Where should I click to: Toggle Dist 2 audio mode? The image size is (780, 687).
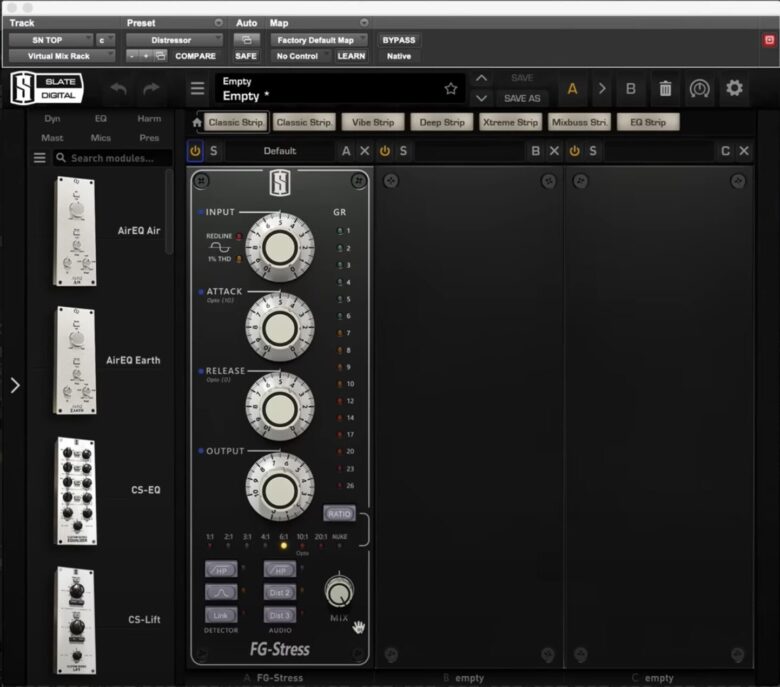pos(280,592)
